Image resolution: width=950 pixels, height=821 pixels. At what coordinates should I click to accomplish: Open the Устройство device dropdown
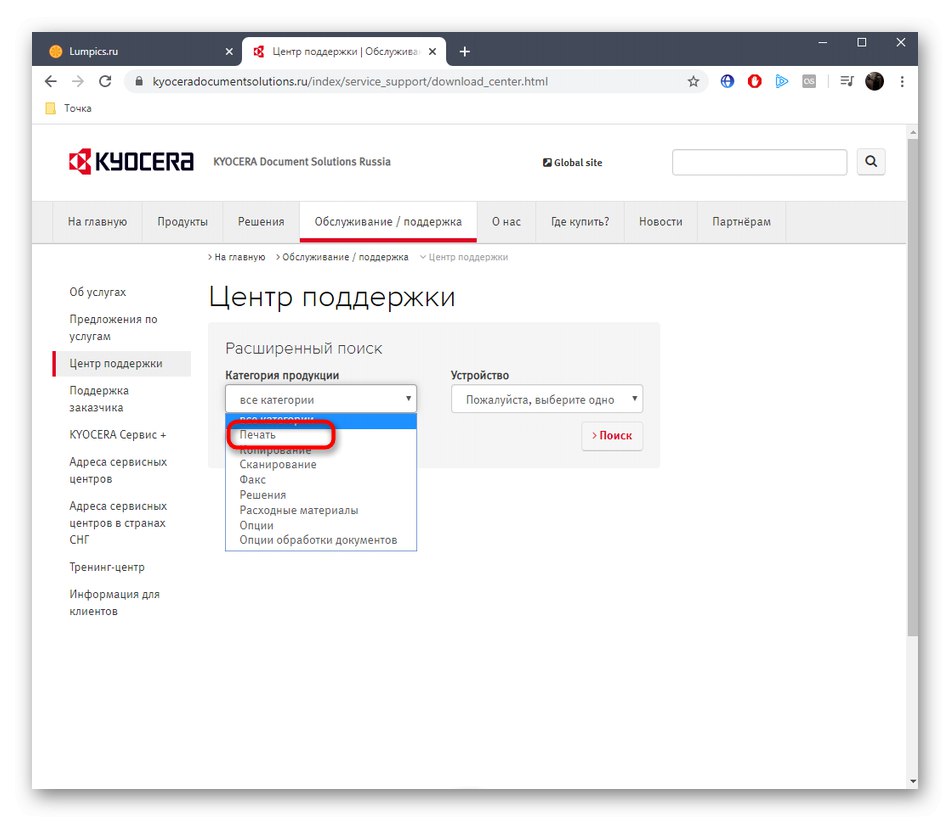pyautogui.click(x=546, y=398)
